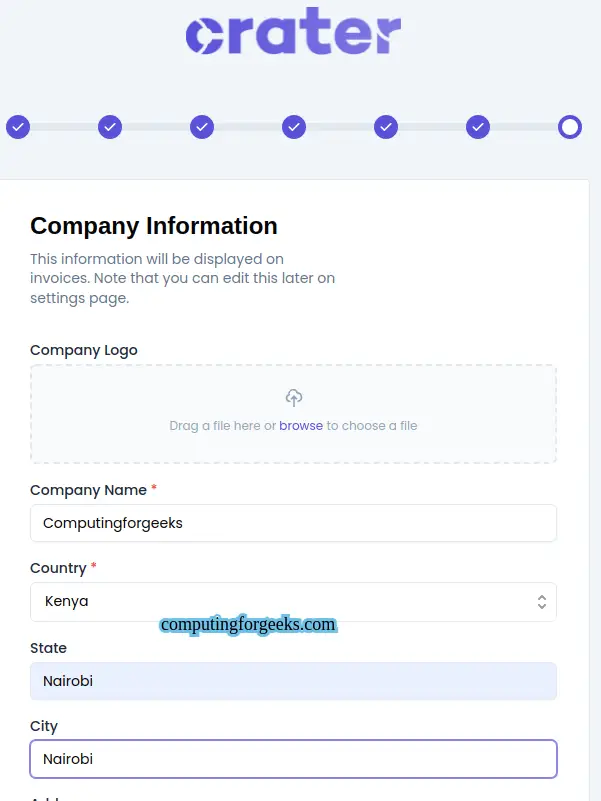Click the progress bar between last steps

tap(524, 127)
